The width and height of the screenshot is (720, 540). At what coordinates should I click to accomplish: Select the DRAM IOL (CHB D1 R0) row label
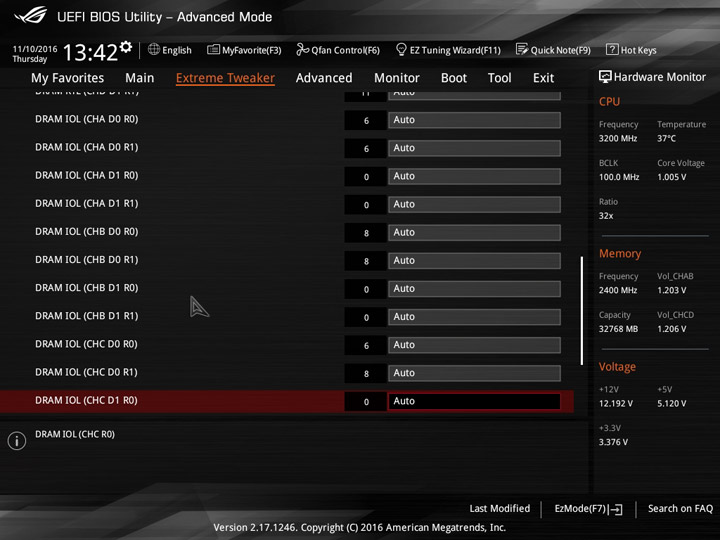coord(86,287)
